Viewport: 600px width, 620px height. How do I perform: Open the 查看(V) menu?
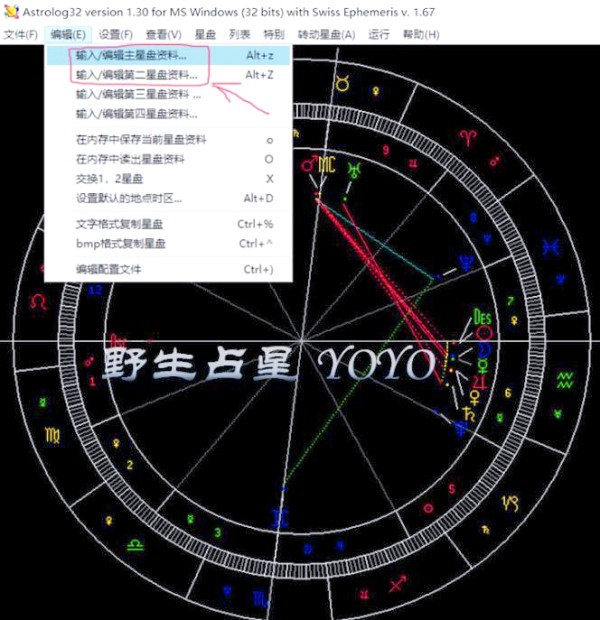click(x=163, y=35)
